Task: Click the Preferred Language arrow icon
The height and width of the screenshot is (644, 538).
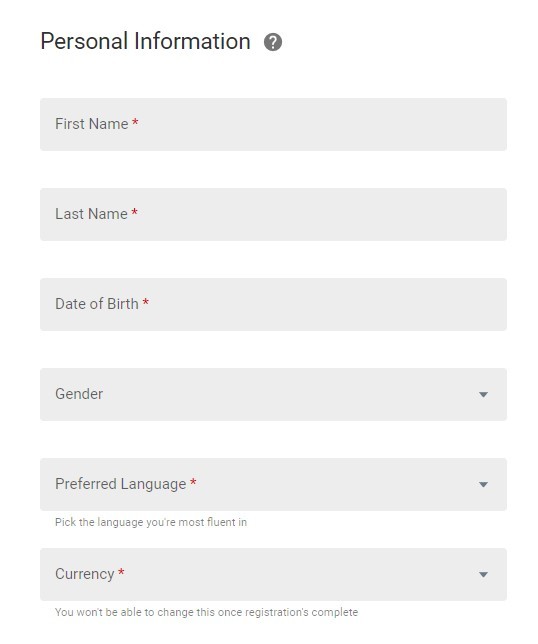Action: (x=483, y=485)
